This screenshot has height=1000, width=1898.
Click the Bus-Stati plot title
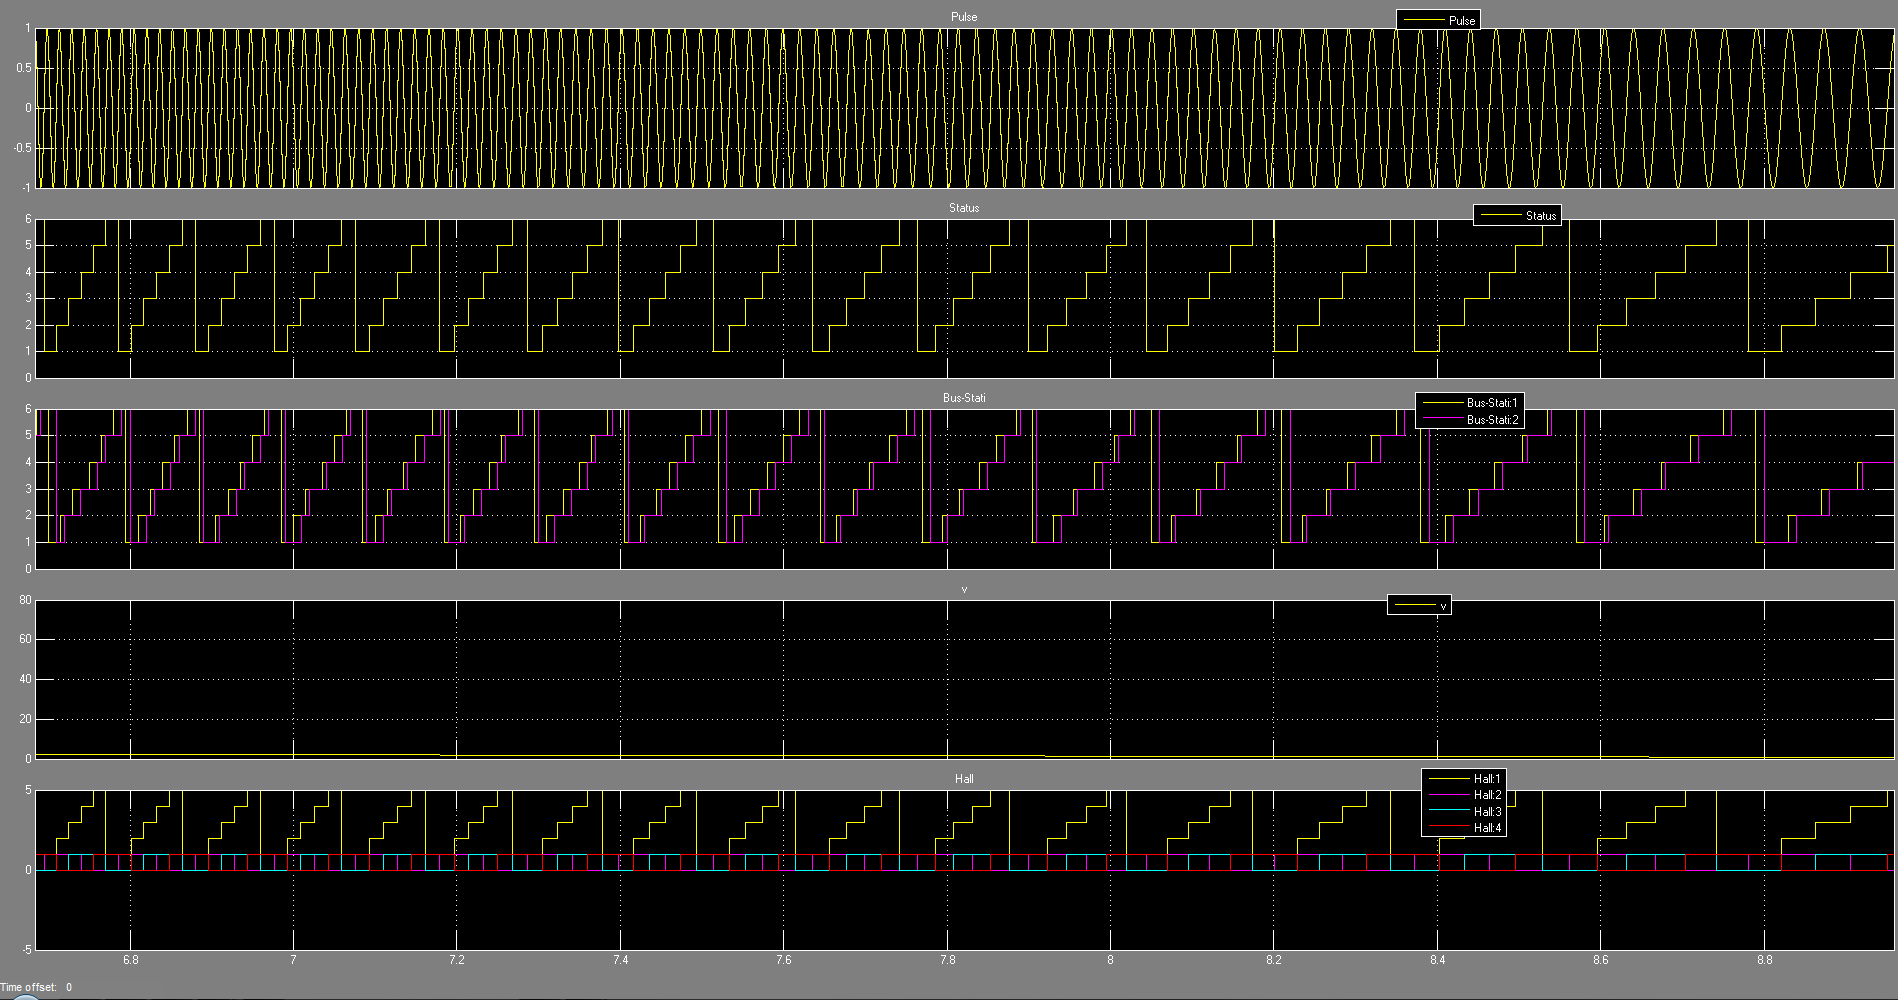(x=964, y=398)
